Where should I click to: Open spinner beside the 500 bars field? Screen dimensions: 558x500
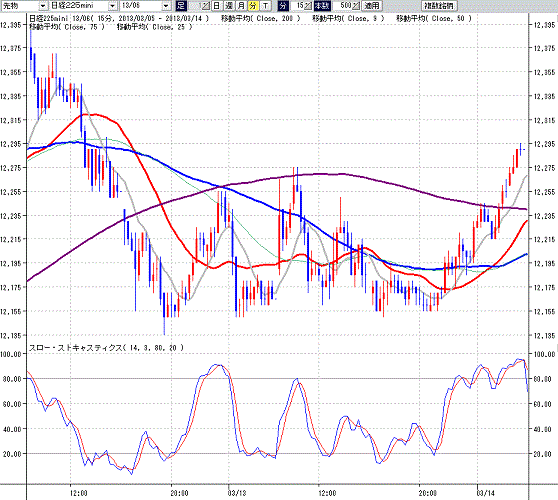click(356, 6)
